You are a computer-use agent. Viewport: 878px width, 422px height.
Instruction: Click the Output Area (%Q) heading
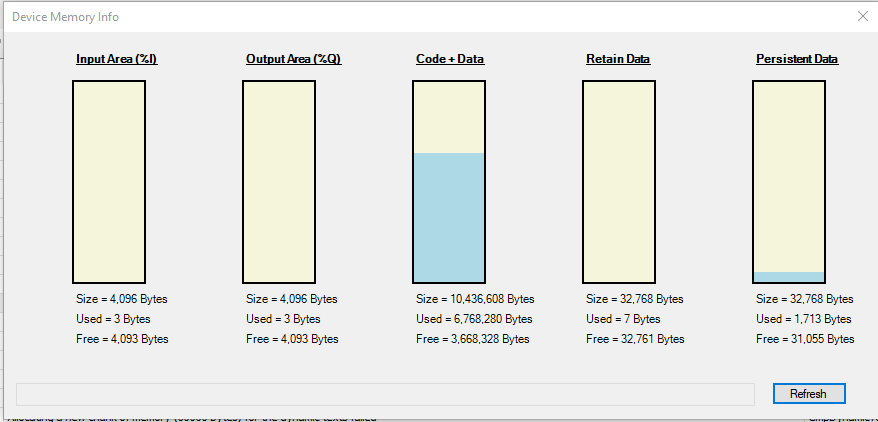(x=293, y=59)
